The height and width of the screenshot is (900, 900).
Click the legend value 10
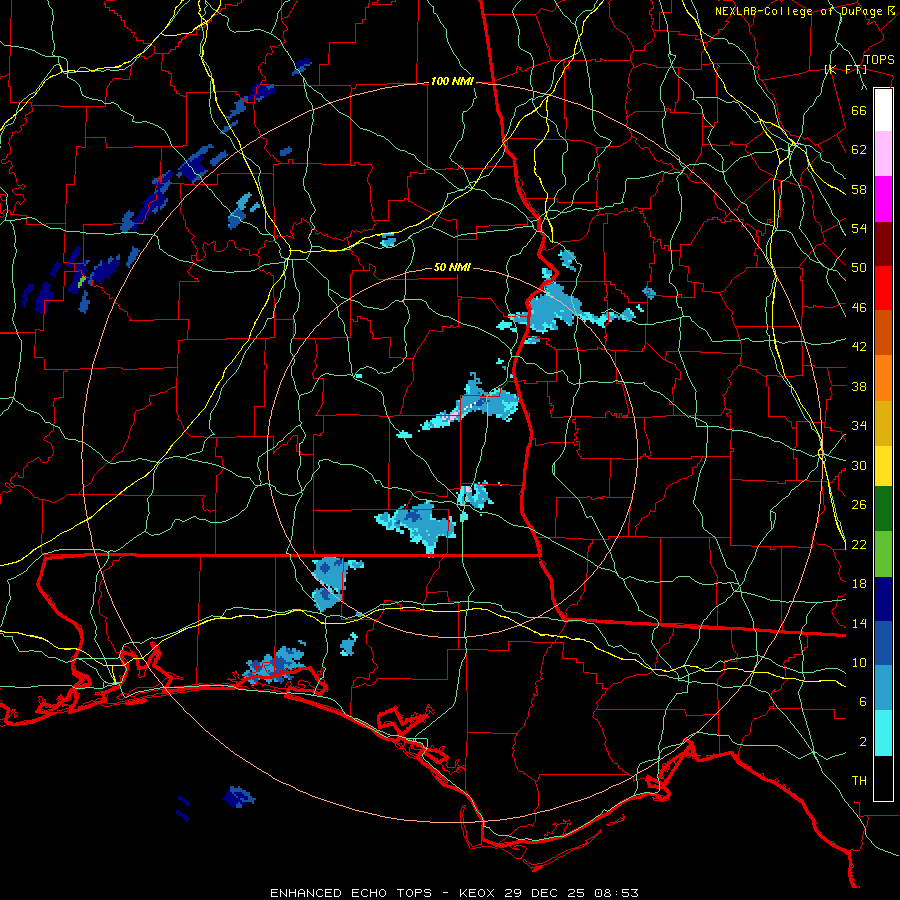(x=859, y=662)
